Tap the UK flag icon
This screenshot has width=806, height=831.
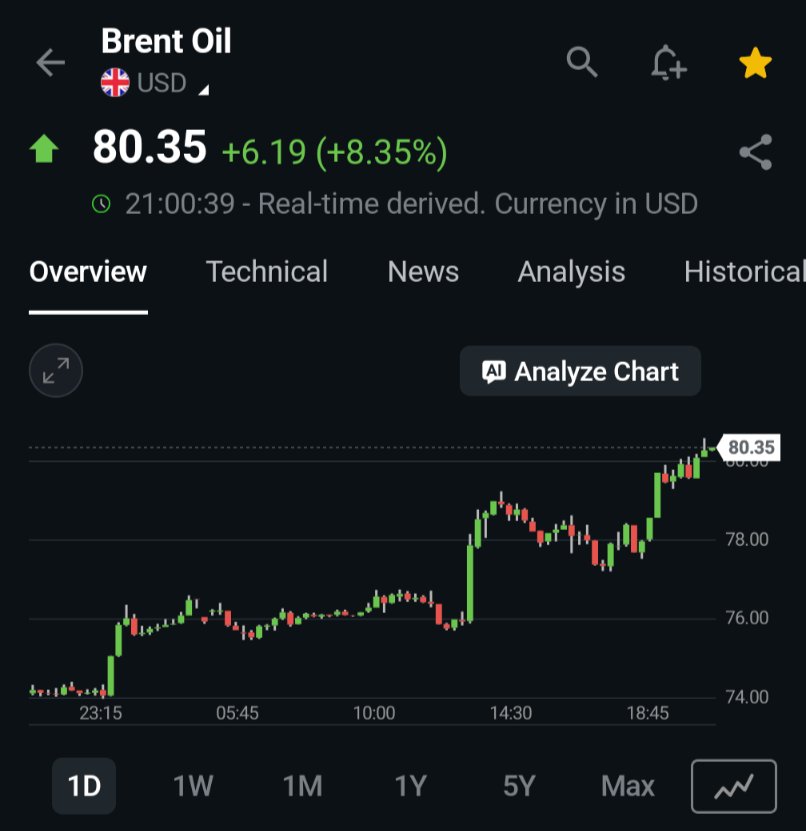coord(115,83)
